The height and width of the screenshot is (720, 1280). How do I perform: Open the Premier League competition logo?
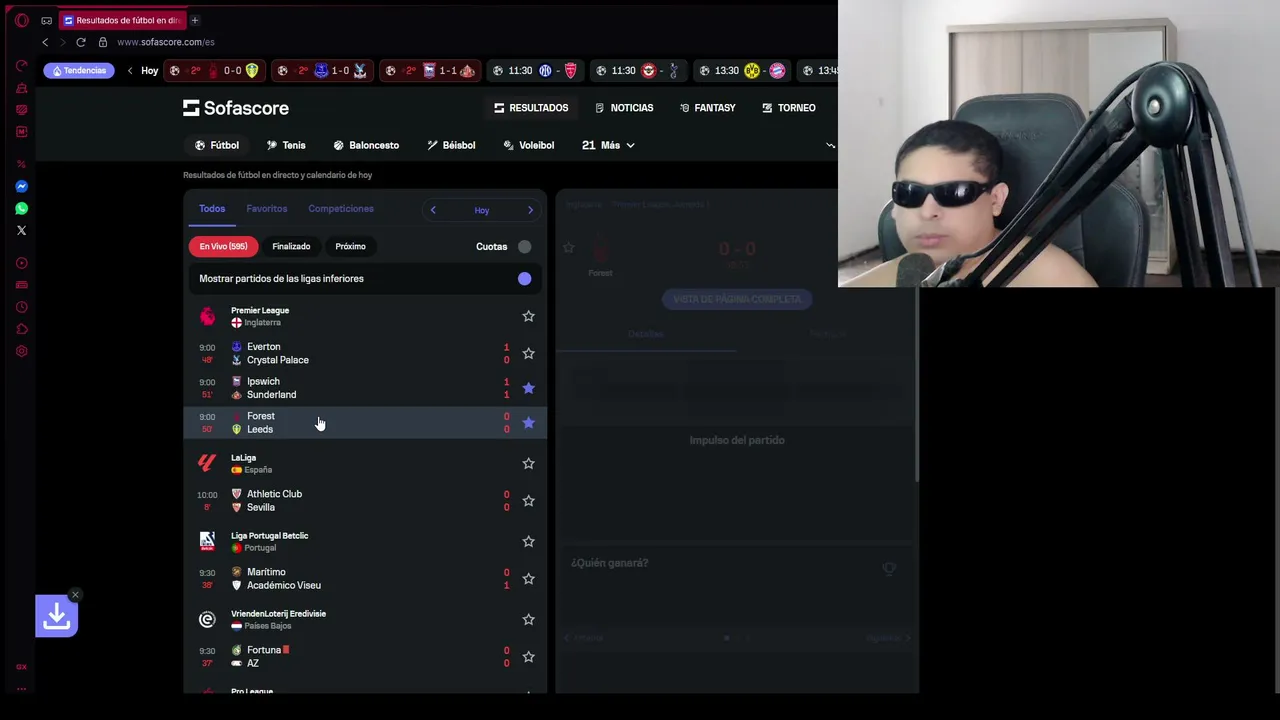pyautogui.click(x=207, y=316)
